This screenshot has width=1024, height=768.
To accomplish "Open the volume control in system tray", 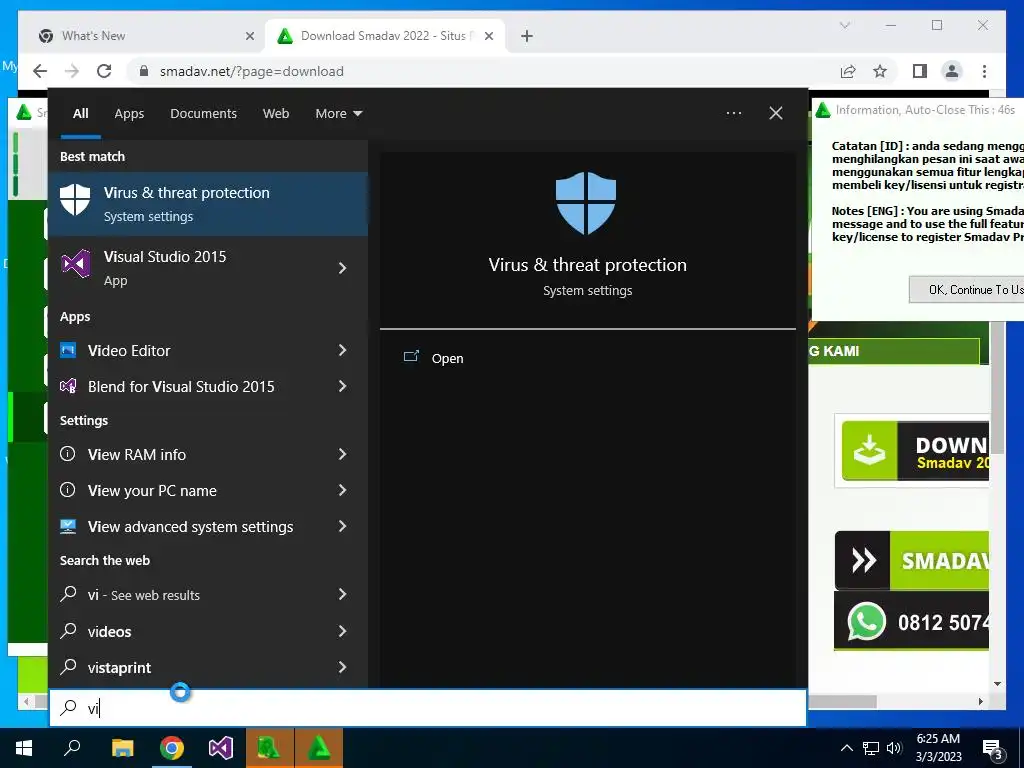I will [x=894, y=748].
